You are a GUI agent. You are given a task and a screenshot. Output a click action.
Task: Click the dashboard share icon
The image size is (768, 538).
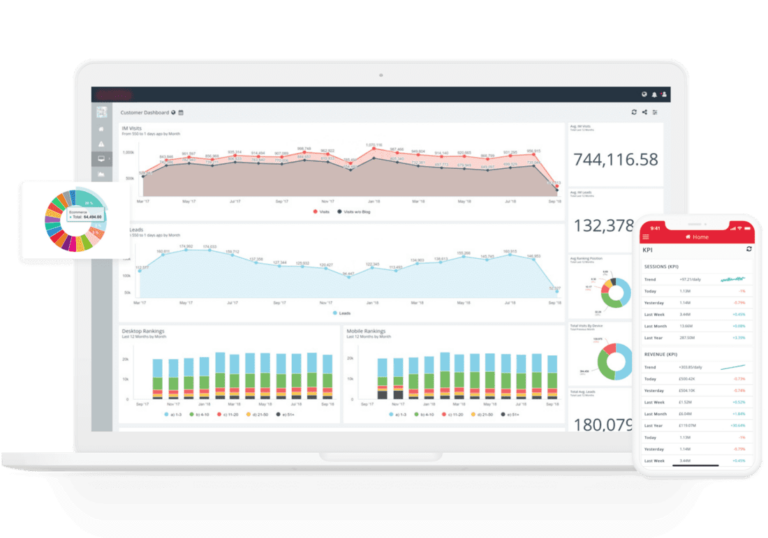pyautogui.click(x=644, y=113)
